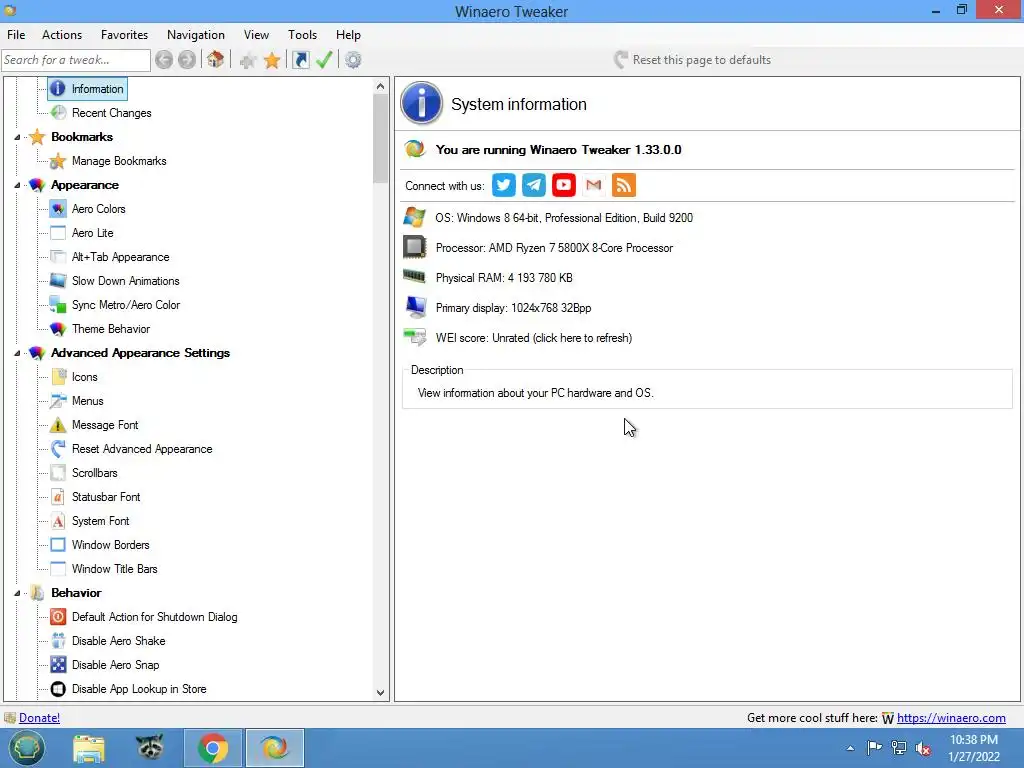1024x768 pixels.
Task: Select Alt+Tab Appearance tree item
Action: (121, 257)
